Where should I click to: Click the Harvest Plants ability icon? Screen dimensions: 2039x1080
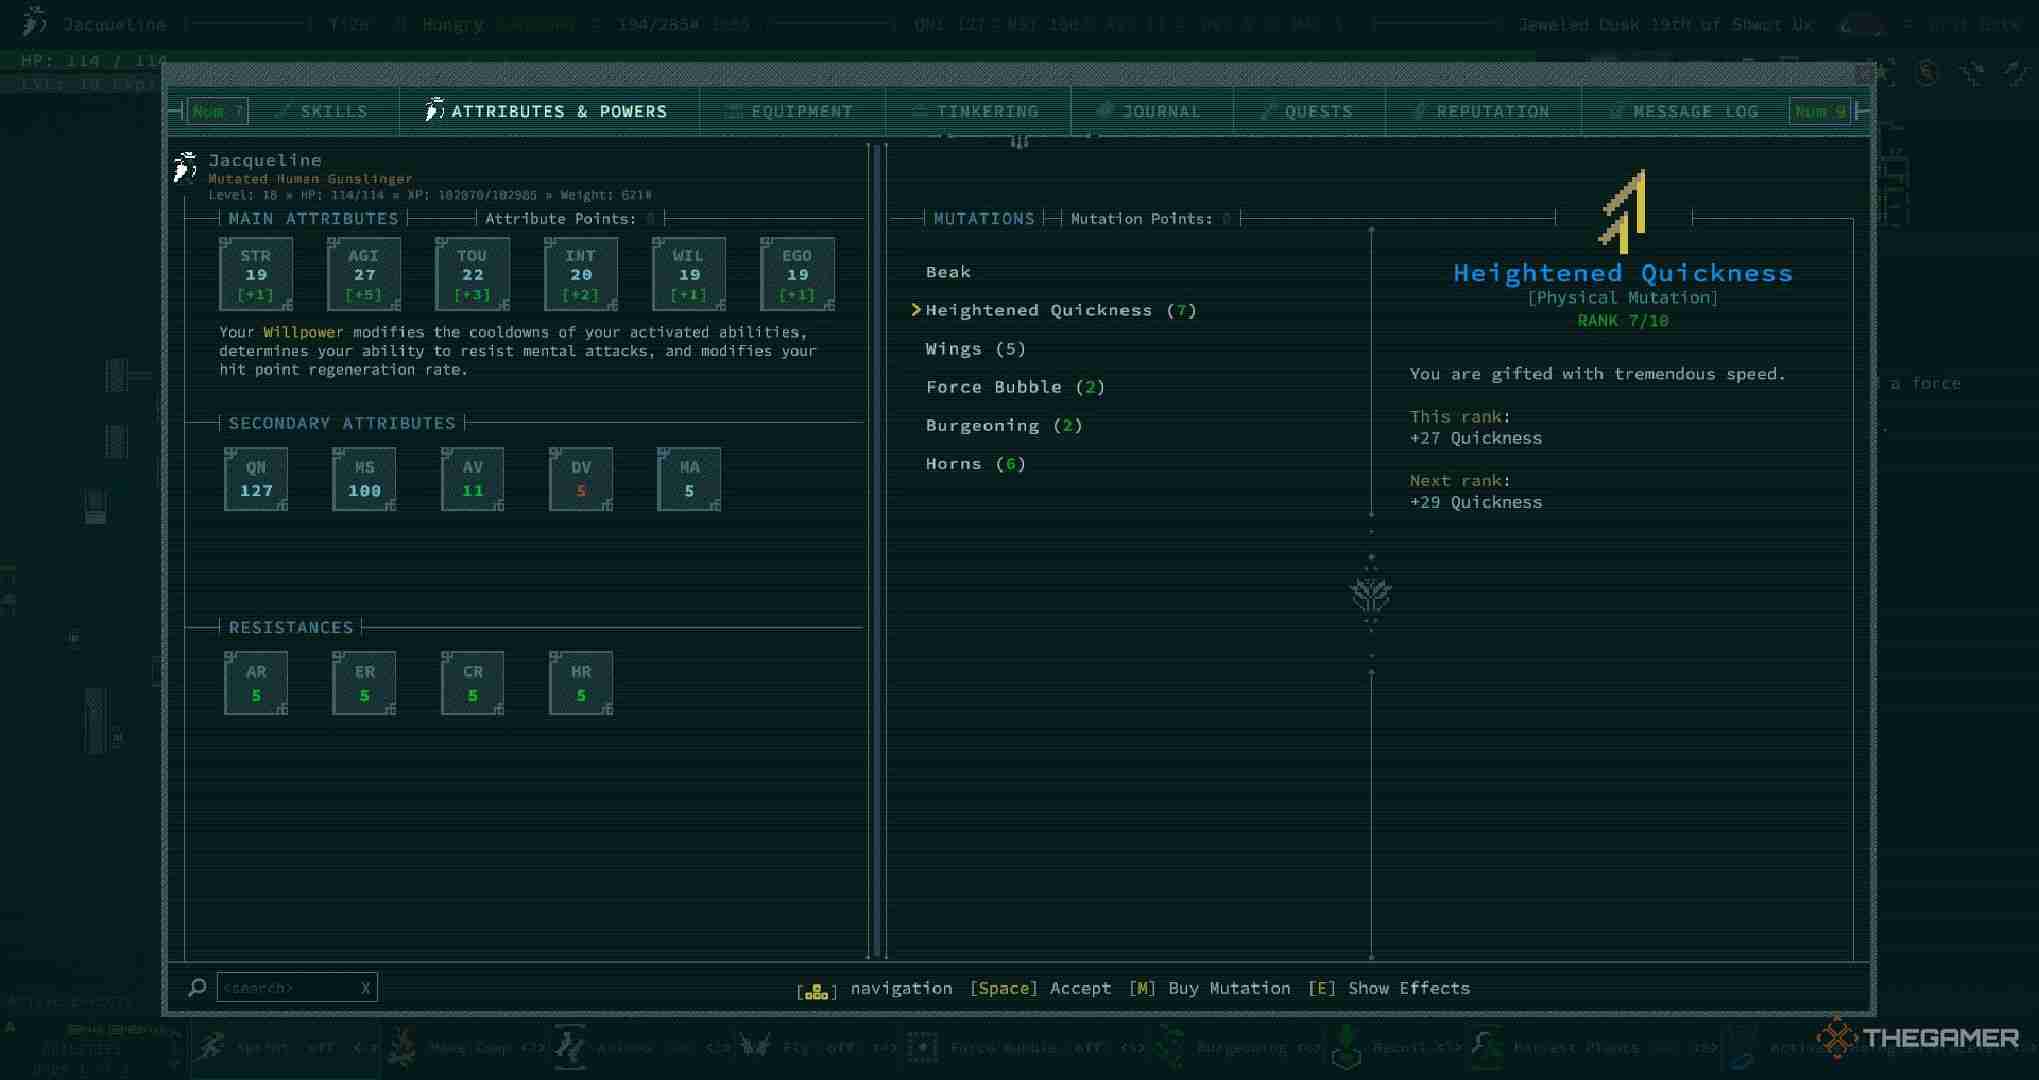[1486, 1047]
